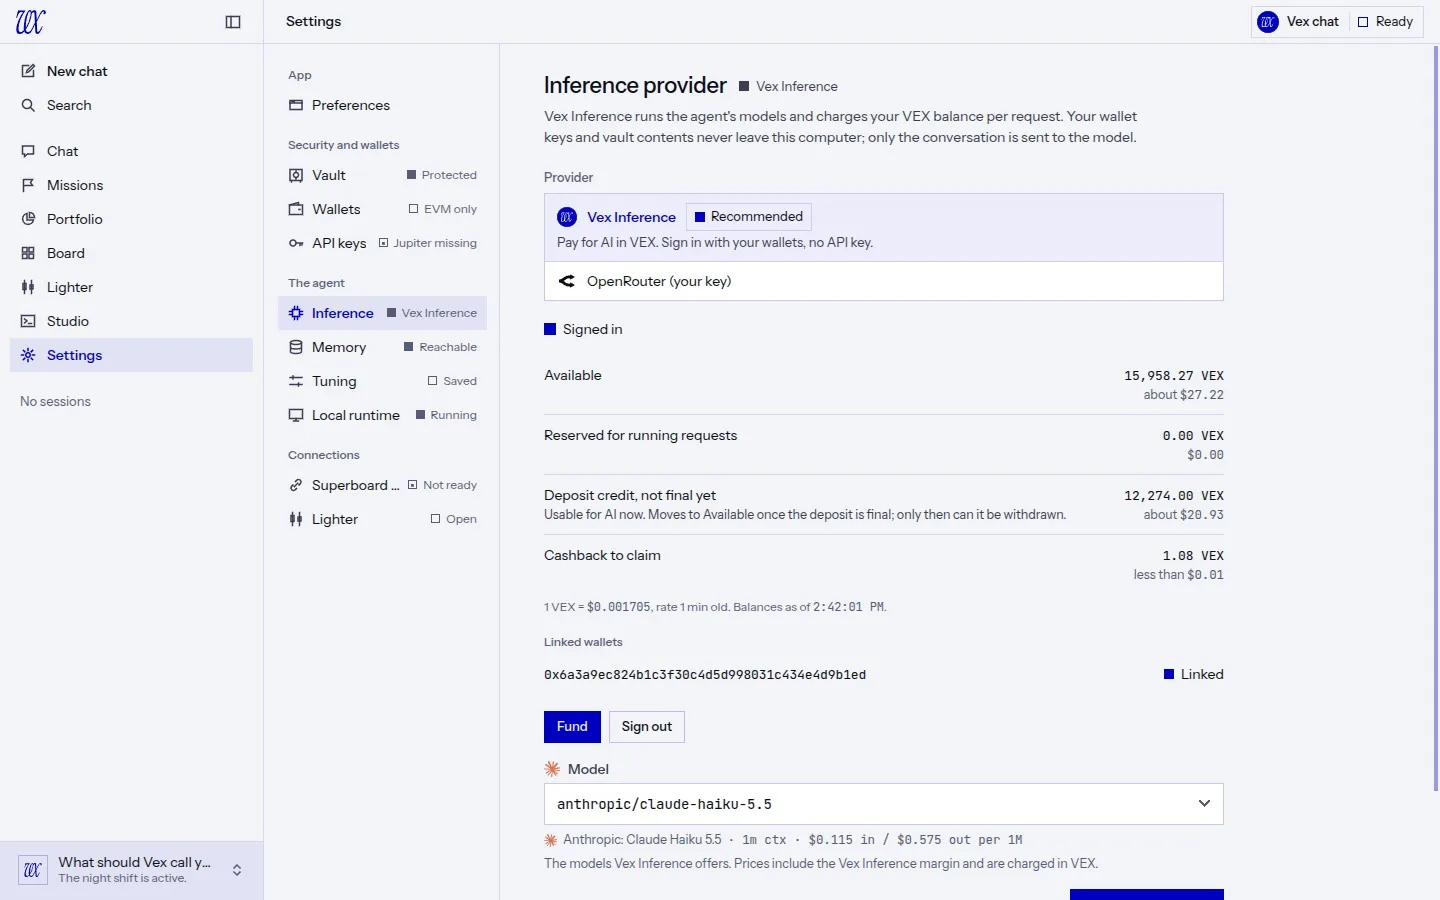This screenshot has width=1440, height=900.
Task: Click the 15,958.27 VEX available balance
Action: (x=1174, y=376)
